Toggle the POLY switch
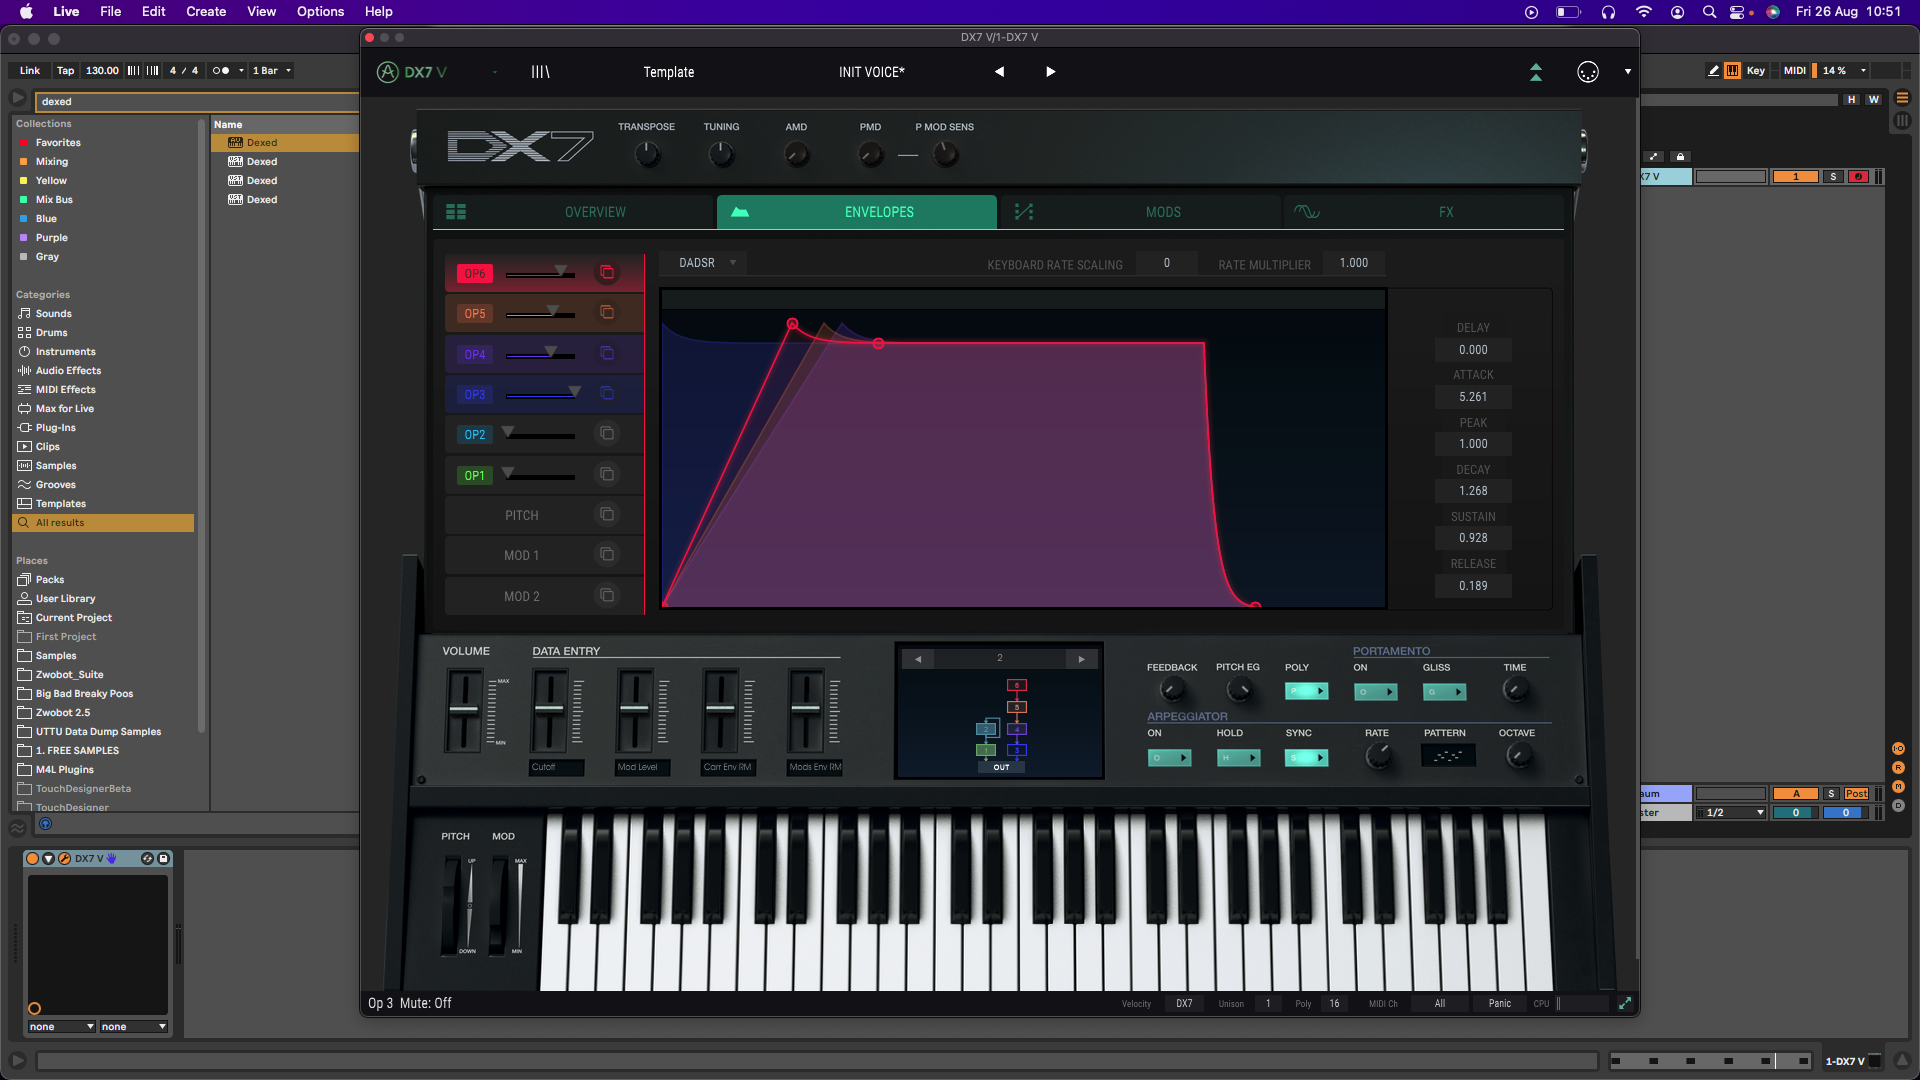This screenshot has width=1920, height=1080. [x=1306, y=691]
